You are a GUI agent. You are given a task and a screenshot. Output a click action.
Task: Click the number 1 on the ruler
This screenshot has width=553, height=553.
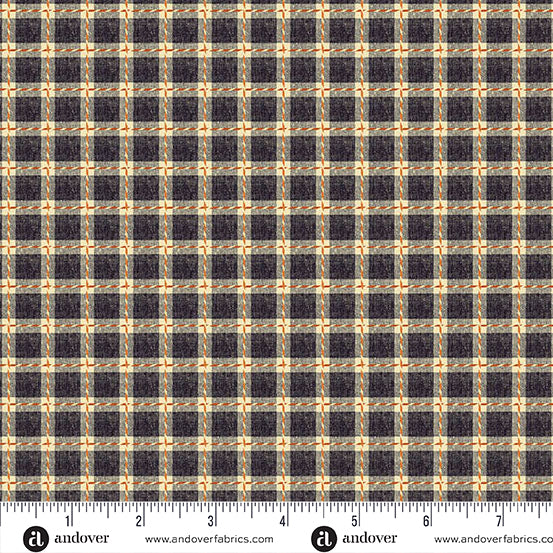(x=67, y=520)
